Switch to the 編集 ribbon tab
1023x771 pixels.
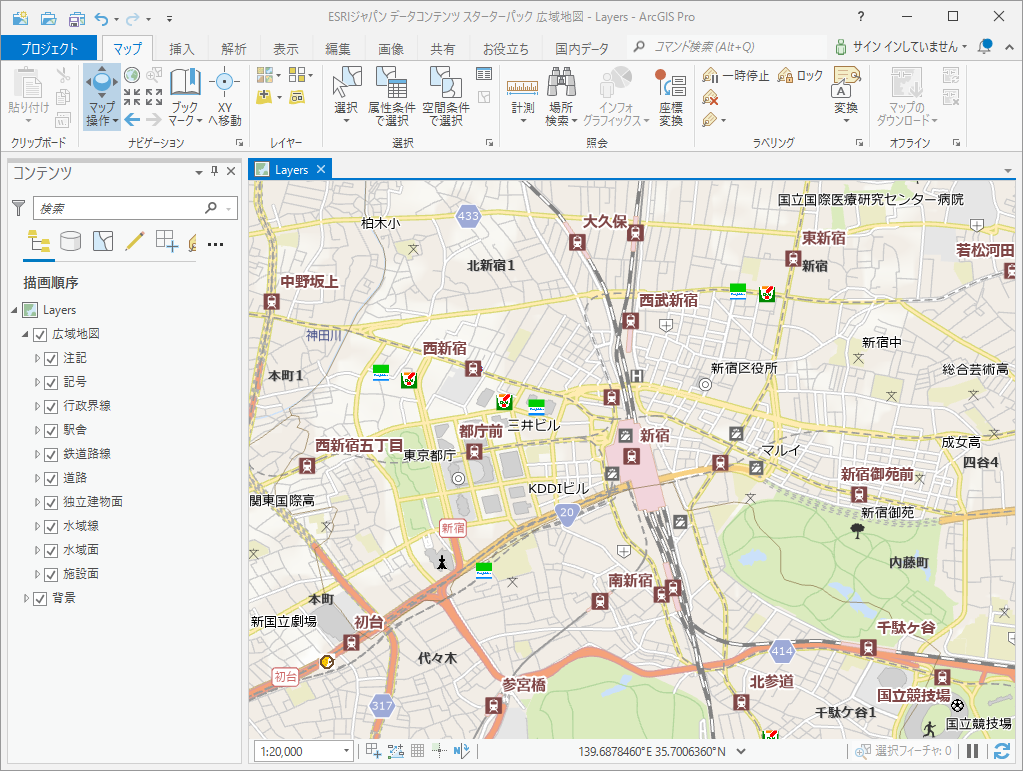338,49
